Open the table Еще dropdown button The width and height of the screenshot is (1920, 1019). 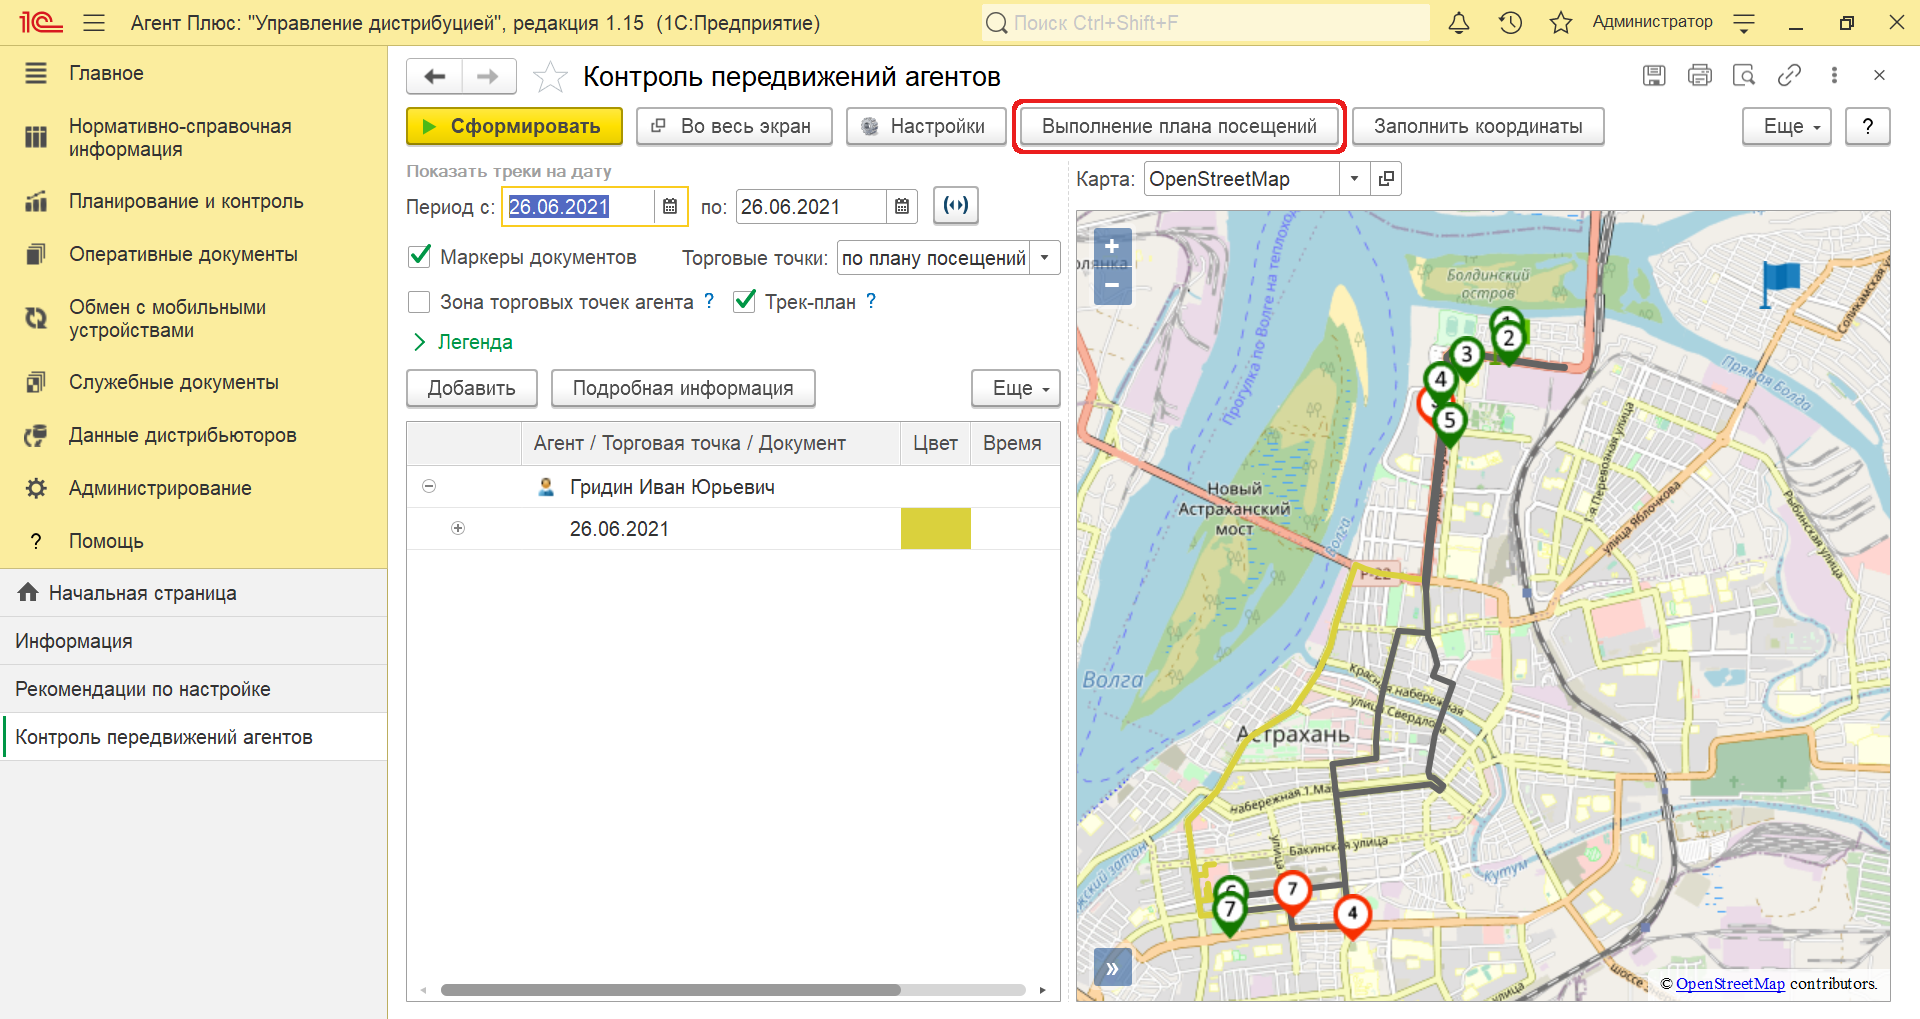click(x=1015, y=388)
